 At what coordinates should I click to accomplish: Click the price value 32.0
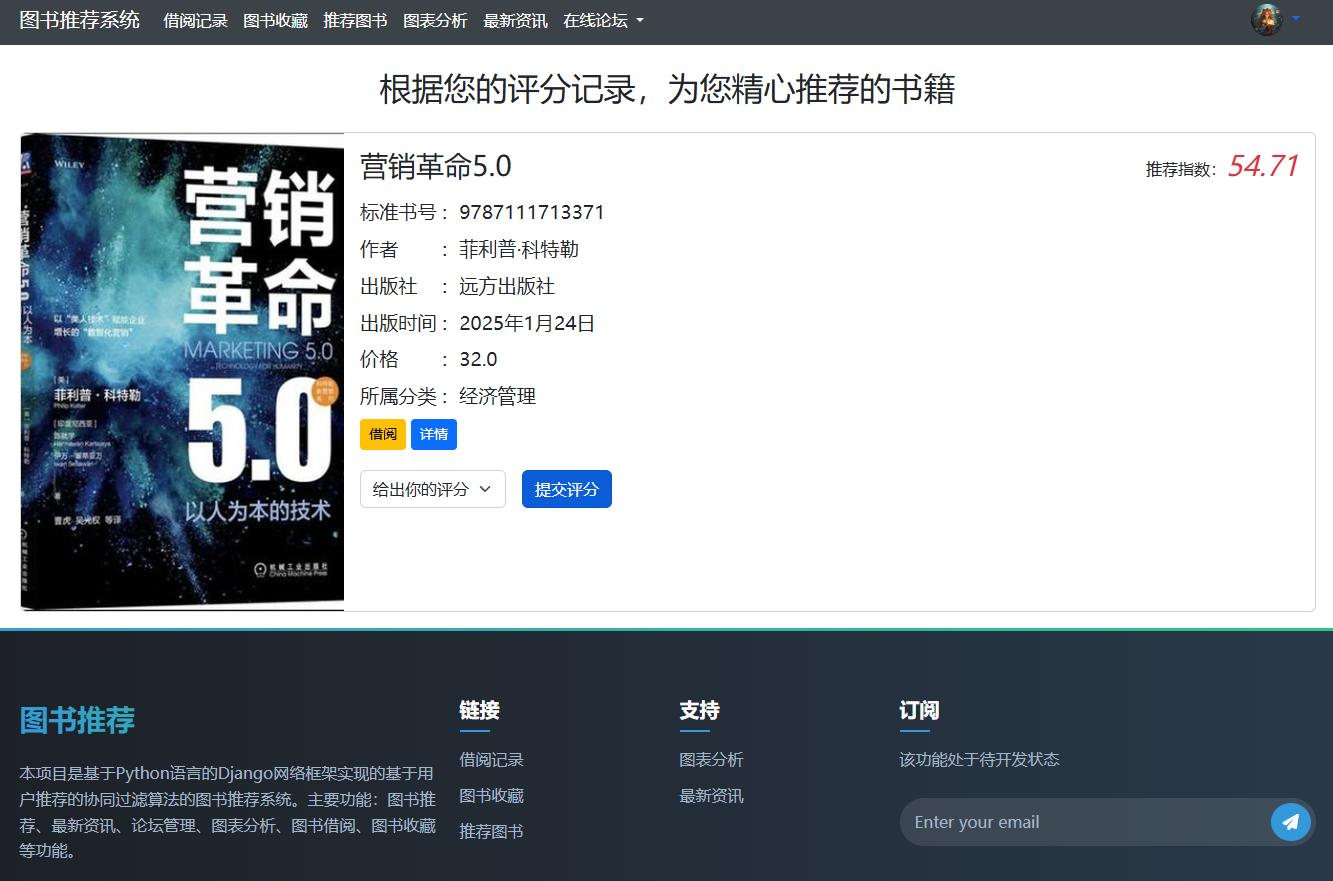pos(478,360)
